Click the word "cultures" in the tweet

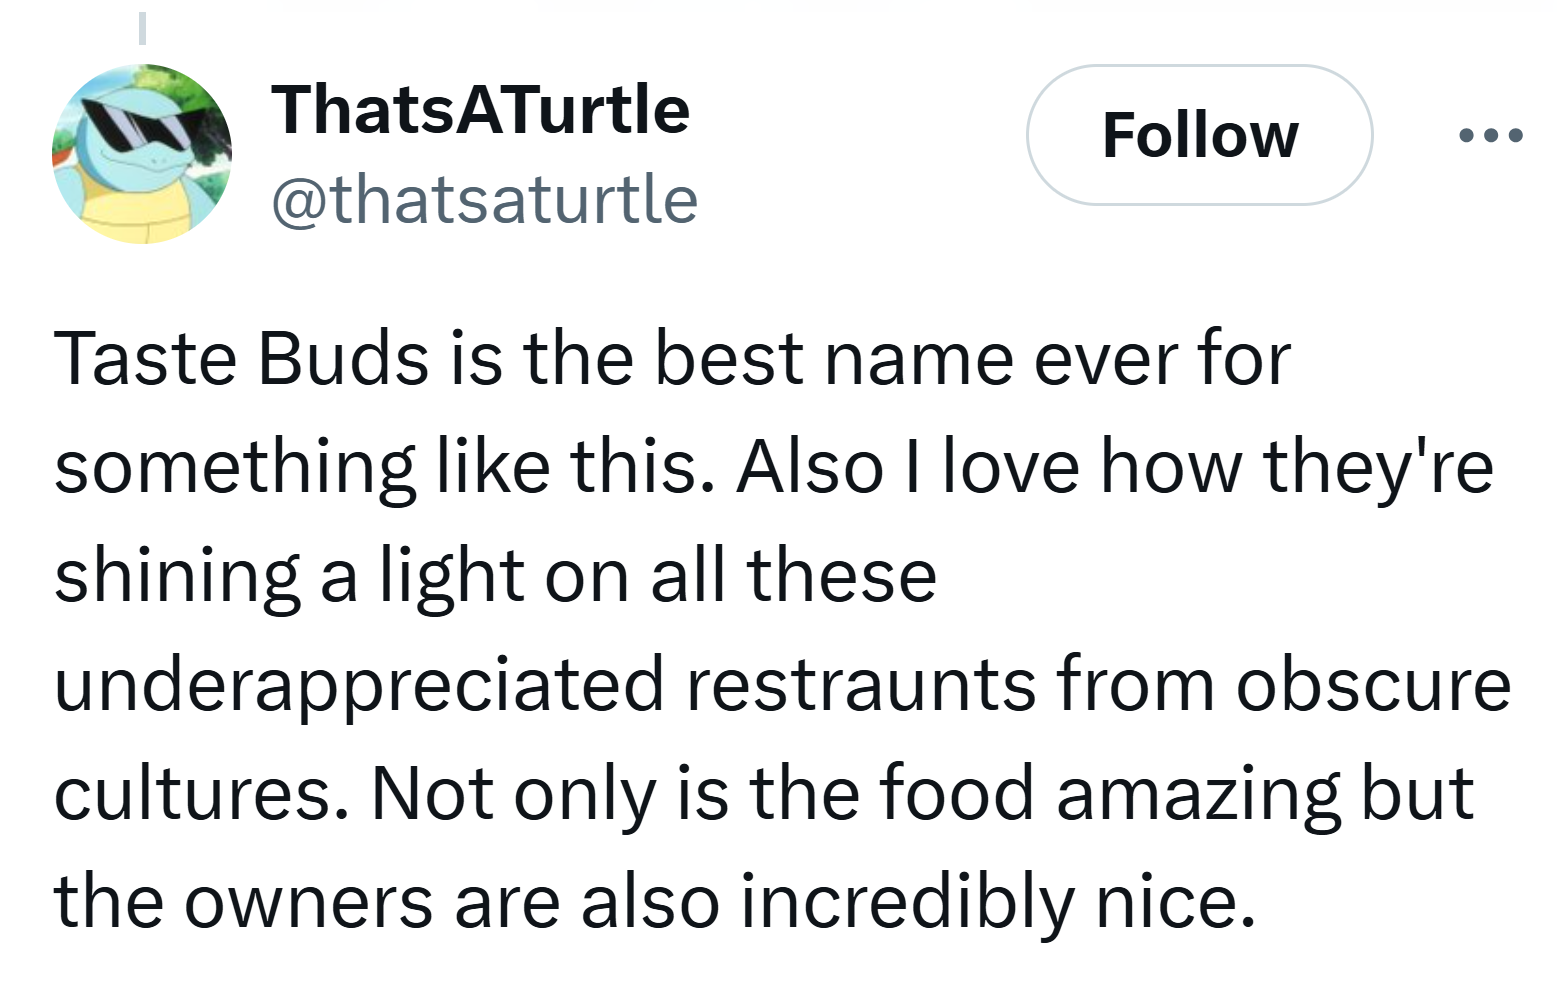201,793
